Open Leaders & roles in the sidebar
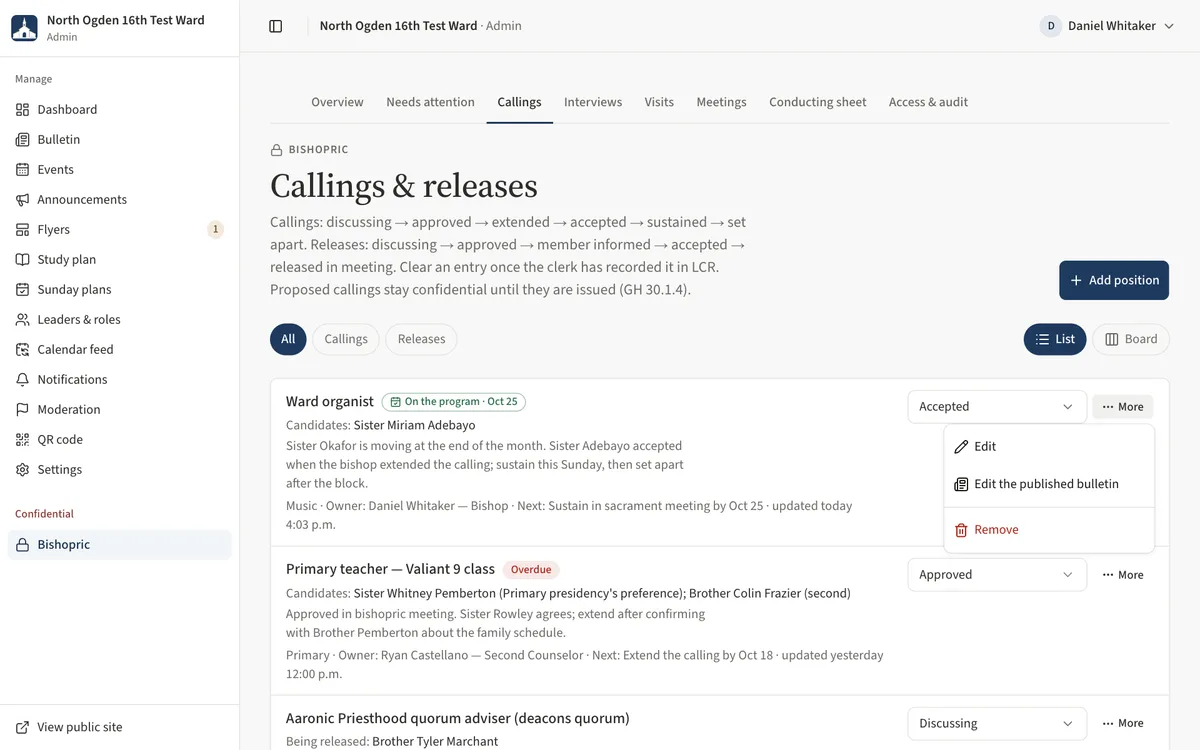1200x750 pixels. pos(120,319)
